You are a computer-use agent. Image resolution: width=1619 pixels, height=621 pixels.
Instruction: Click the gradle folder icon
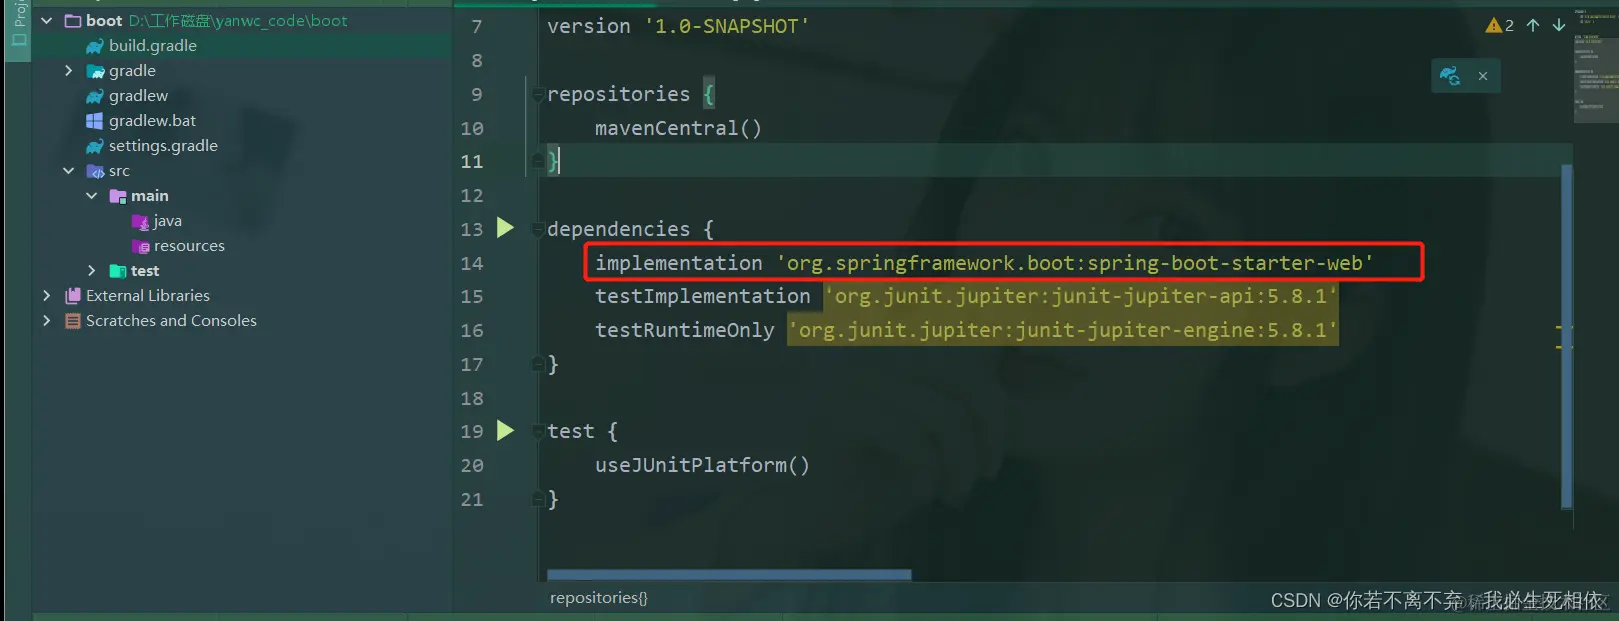point(95,71)
